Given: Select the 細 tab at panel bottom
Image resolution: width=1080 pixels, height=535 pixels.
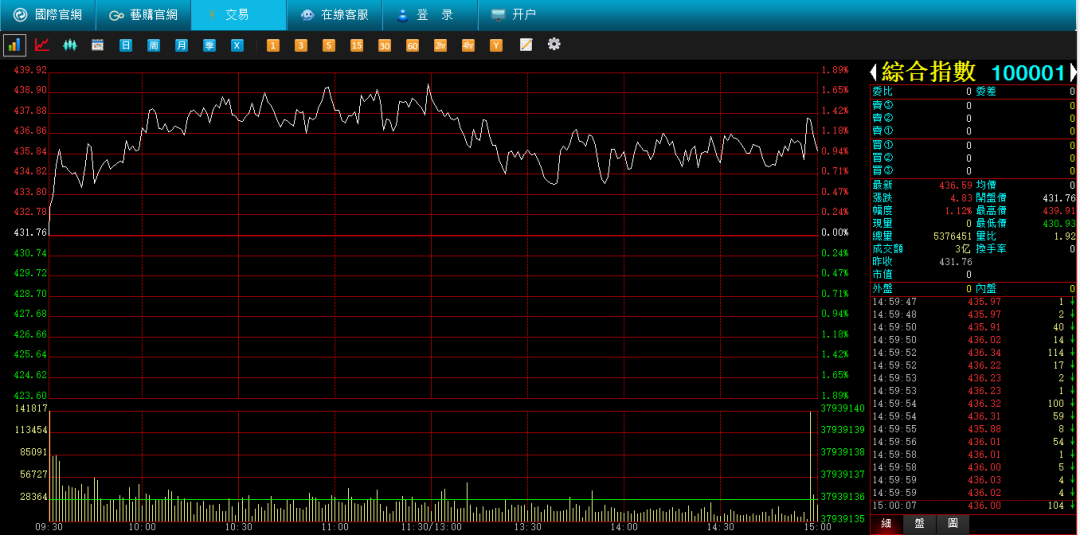Looking at the screenshot, I should pyautogui.click(x=886, y=523).
